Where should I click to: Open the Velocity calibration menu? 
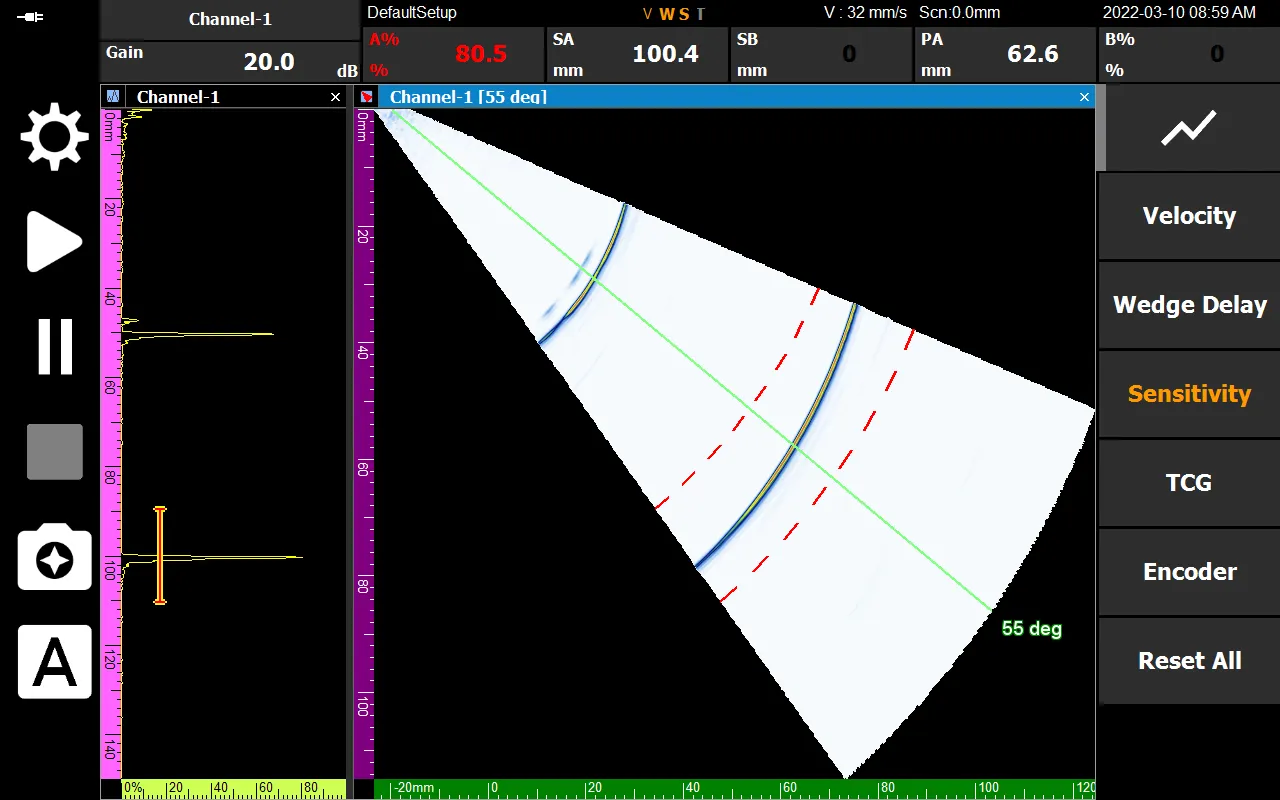[1189, 216]
